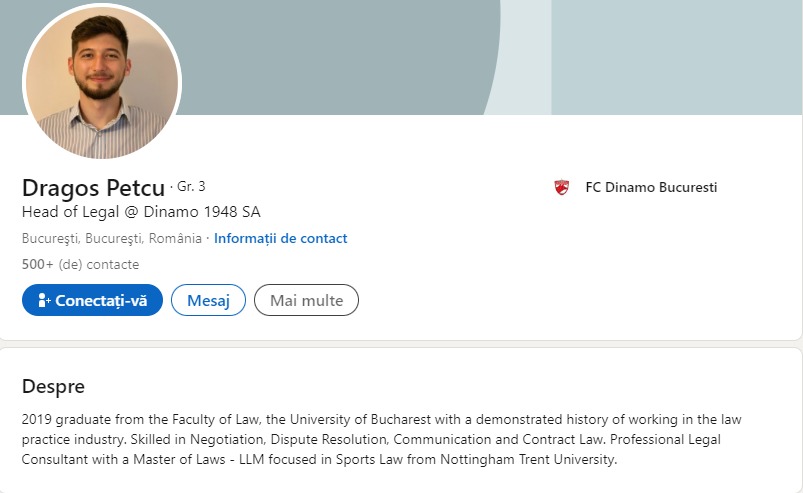803x493 pixels.
Task: Click the Despre summary paragraph
Action: [380, 440]
